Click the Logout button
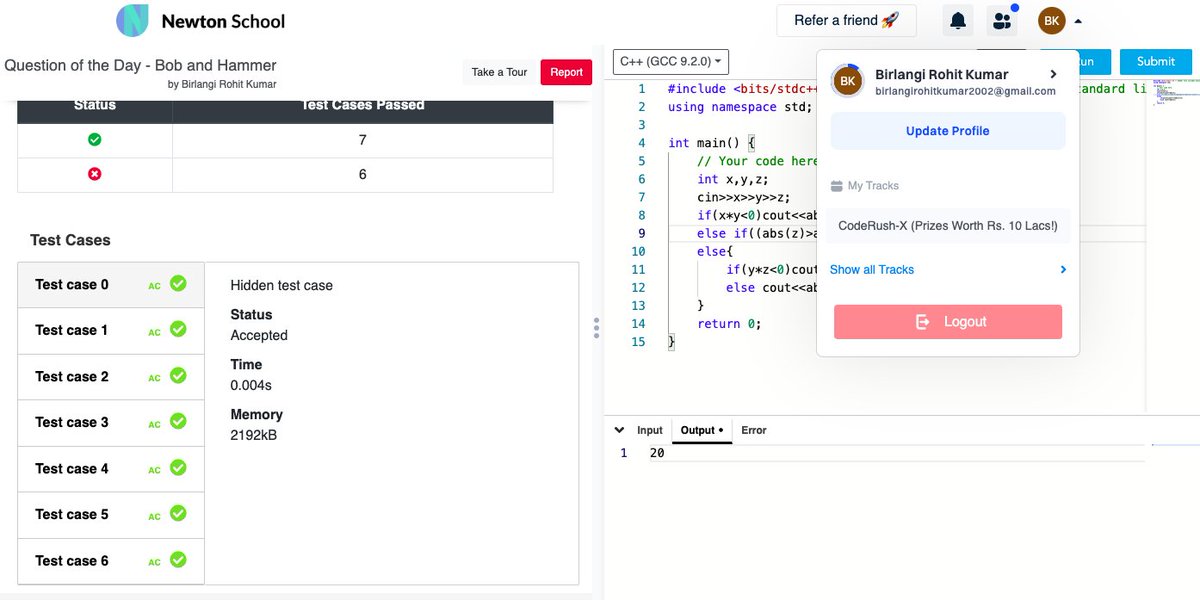1200x600 pixels. (x=948, y=322)
